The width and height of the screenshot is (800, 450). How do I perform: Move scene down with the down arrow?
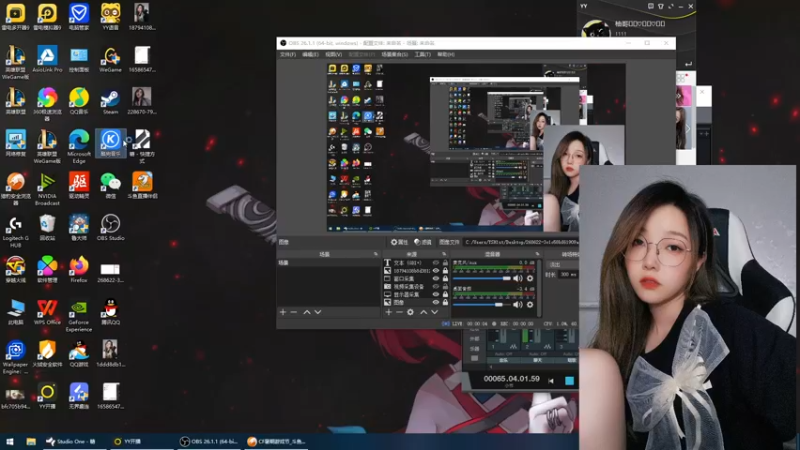(318, 312)
